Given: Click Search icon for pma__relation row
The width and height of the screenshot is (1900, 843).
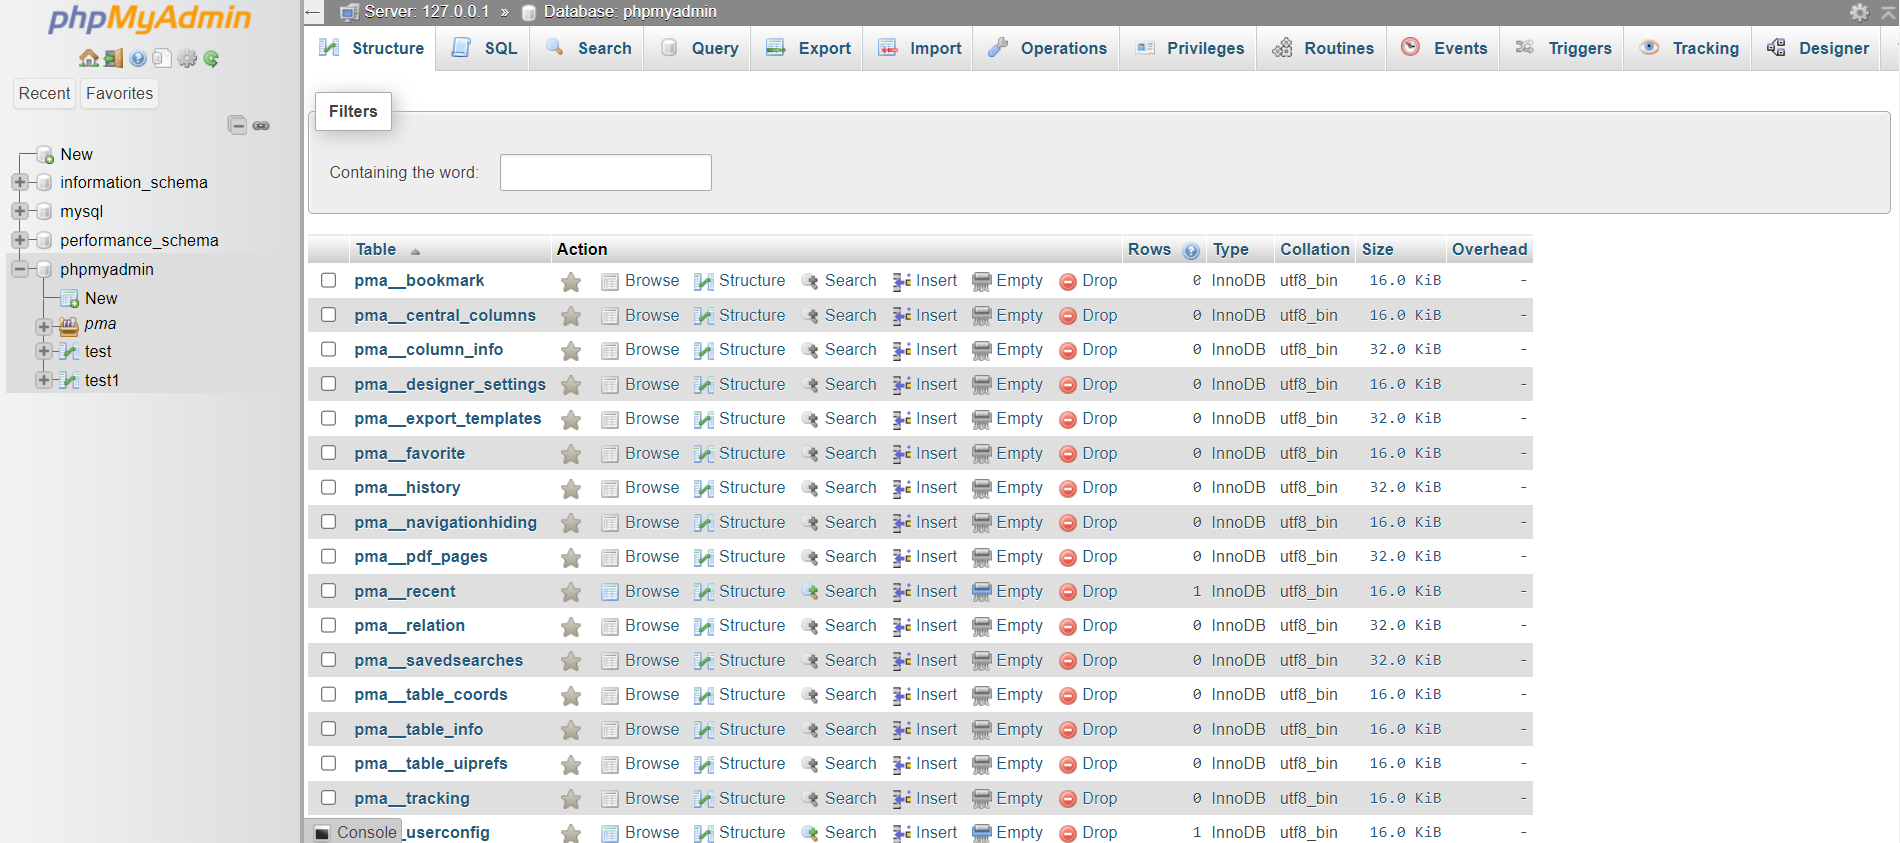Looking at the screenshot, I should click(810, 626).
